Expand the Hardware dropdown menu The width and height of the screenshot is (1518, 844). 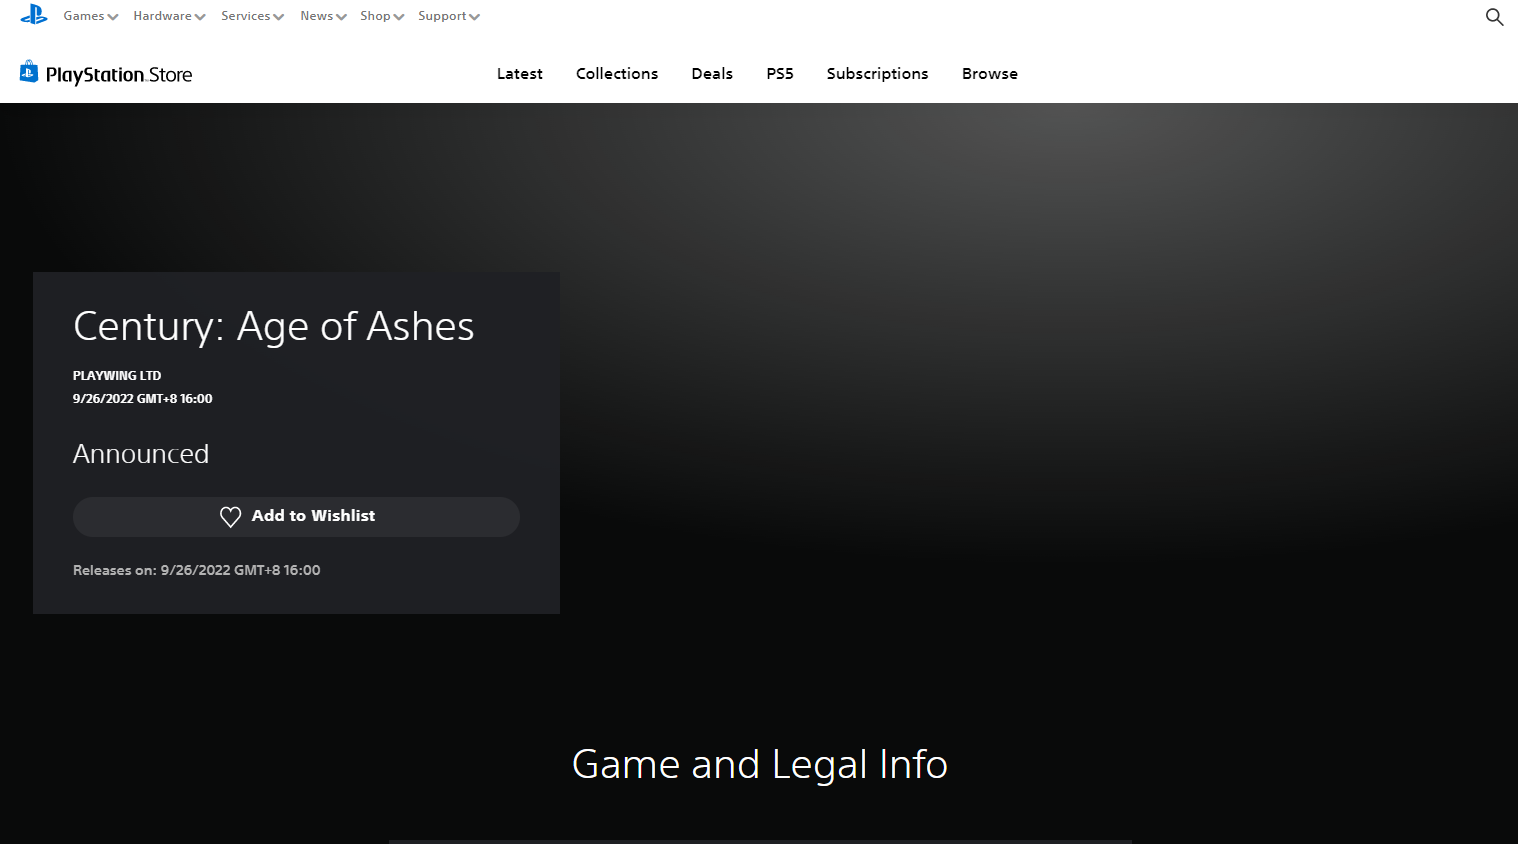point(169,16)
